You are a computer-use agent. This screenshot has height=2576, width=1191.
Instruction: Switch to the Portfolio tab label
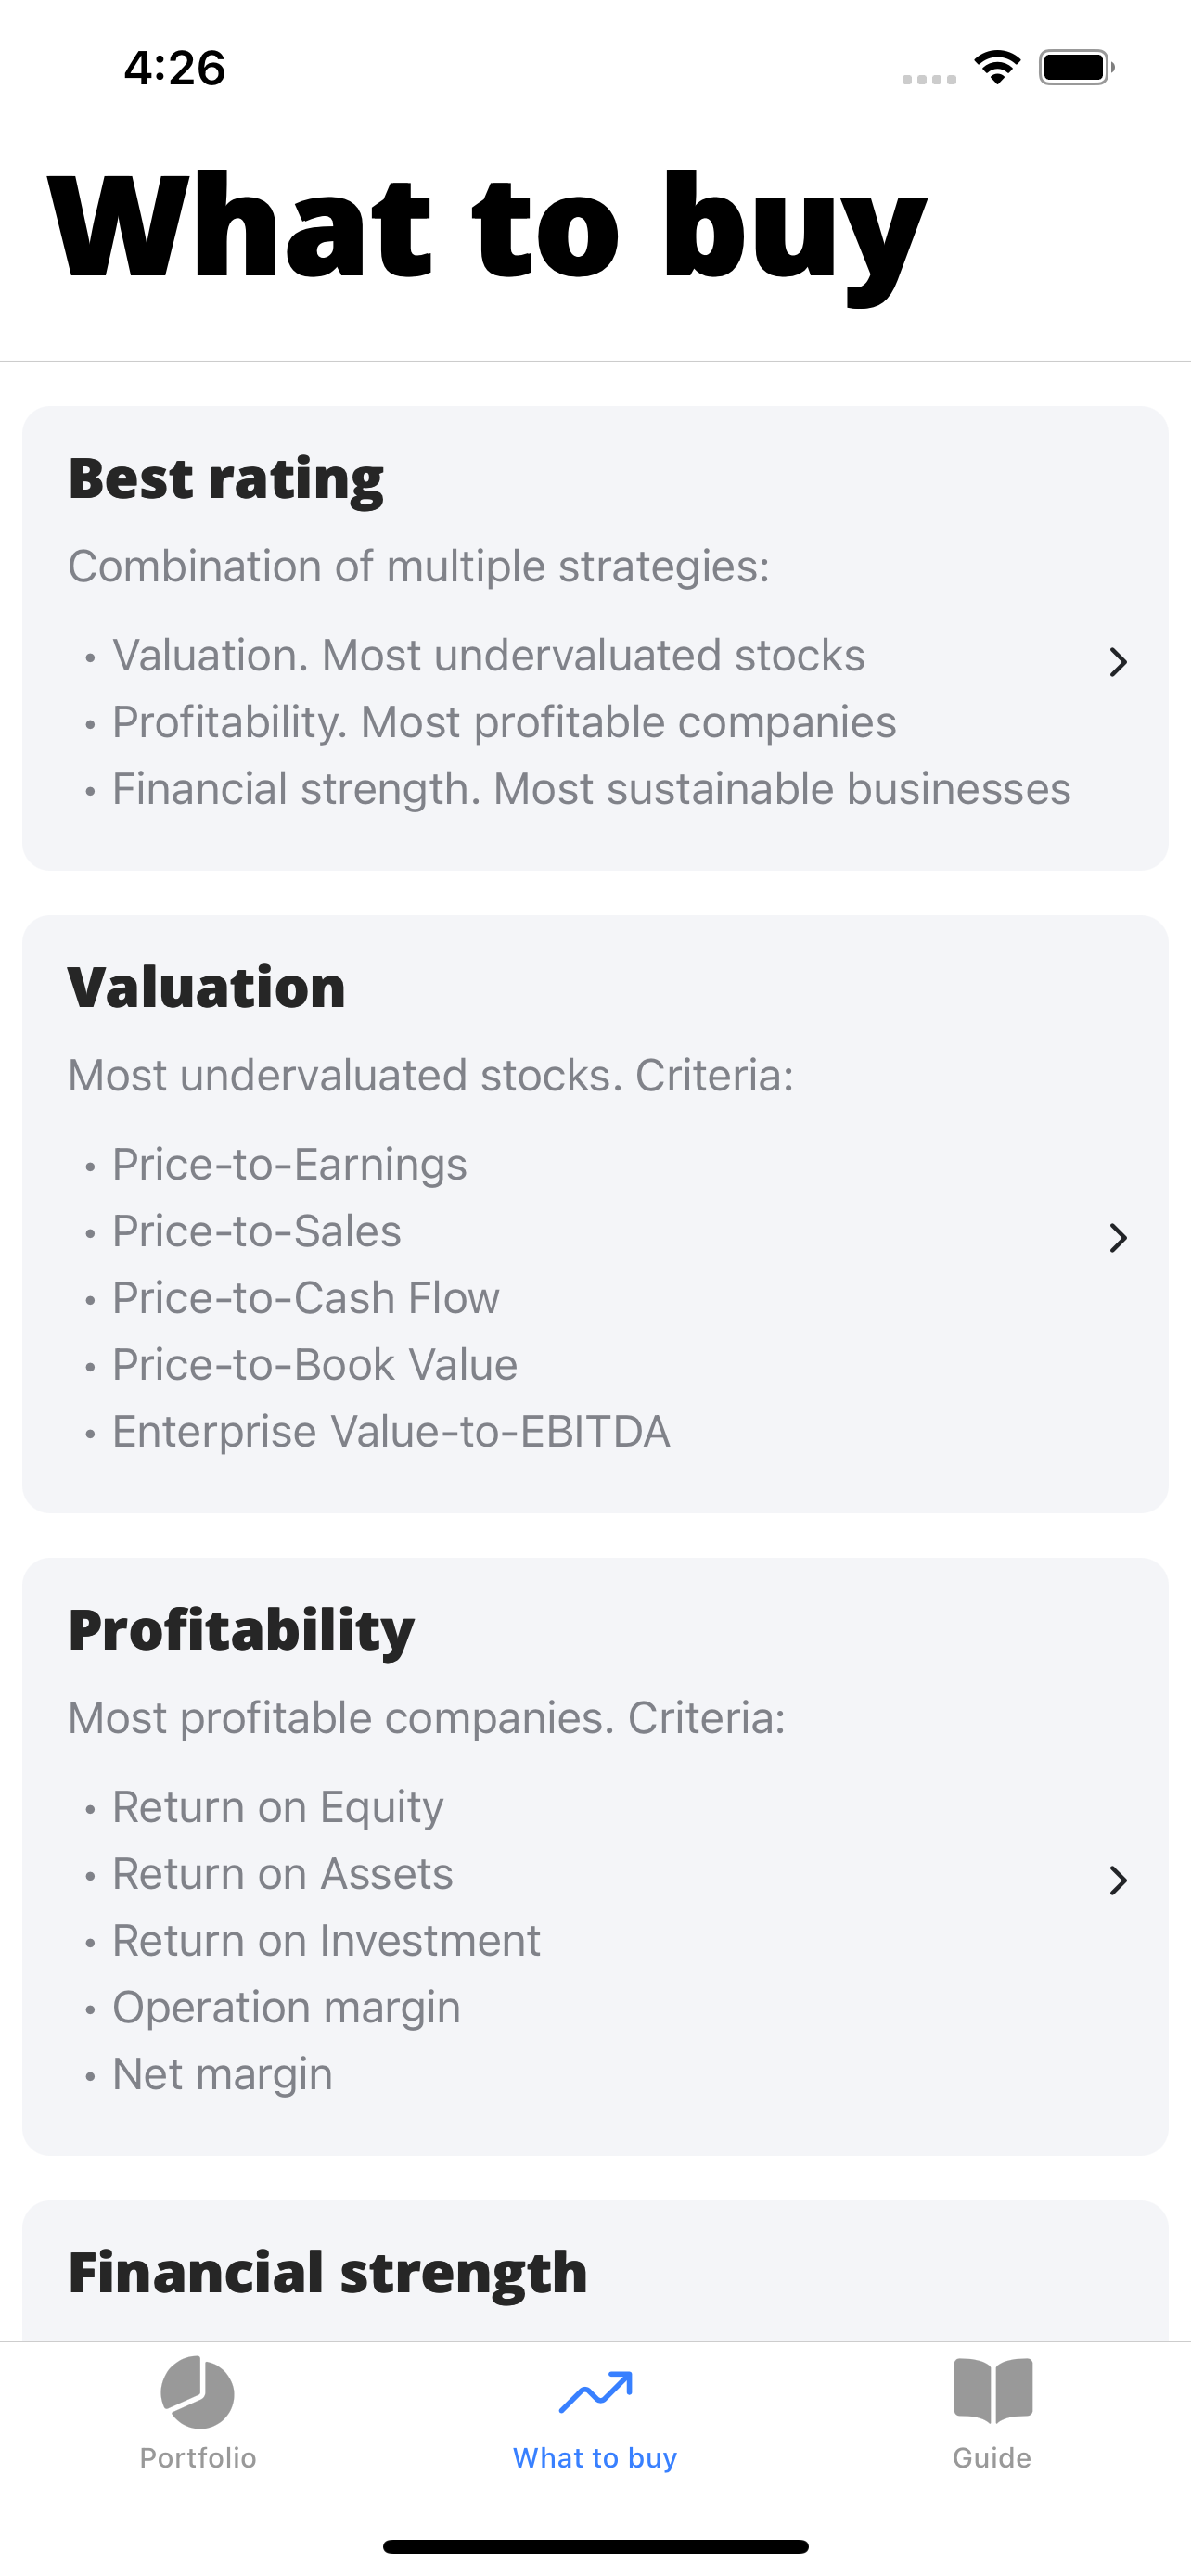point(198,2458)
